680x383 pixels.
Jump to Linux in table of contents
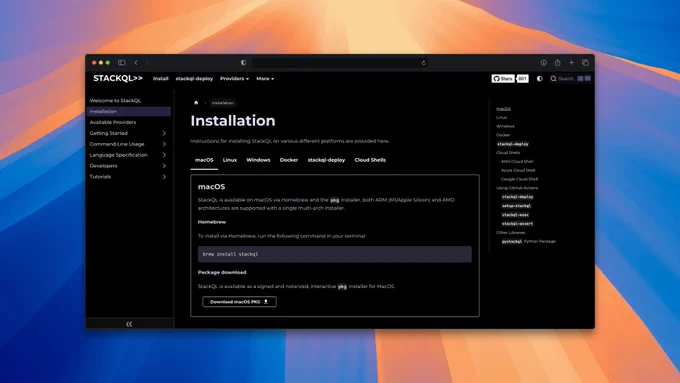pyautogui.click(x=501, y=118)
